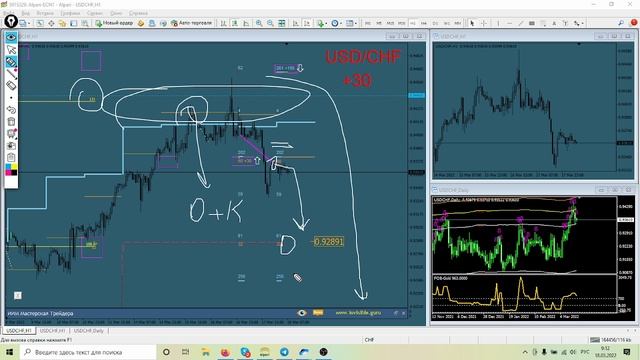Select the D1 timeframe button
The image size is (640, 360).
click(x=435, y=24)
